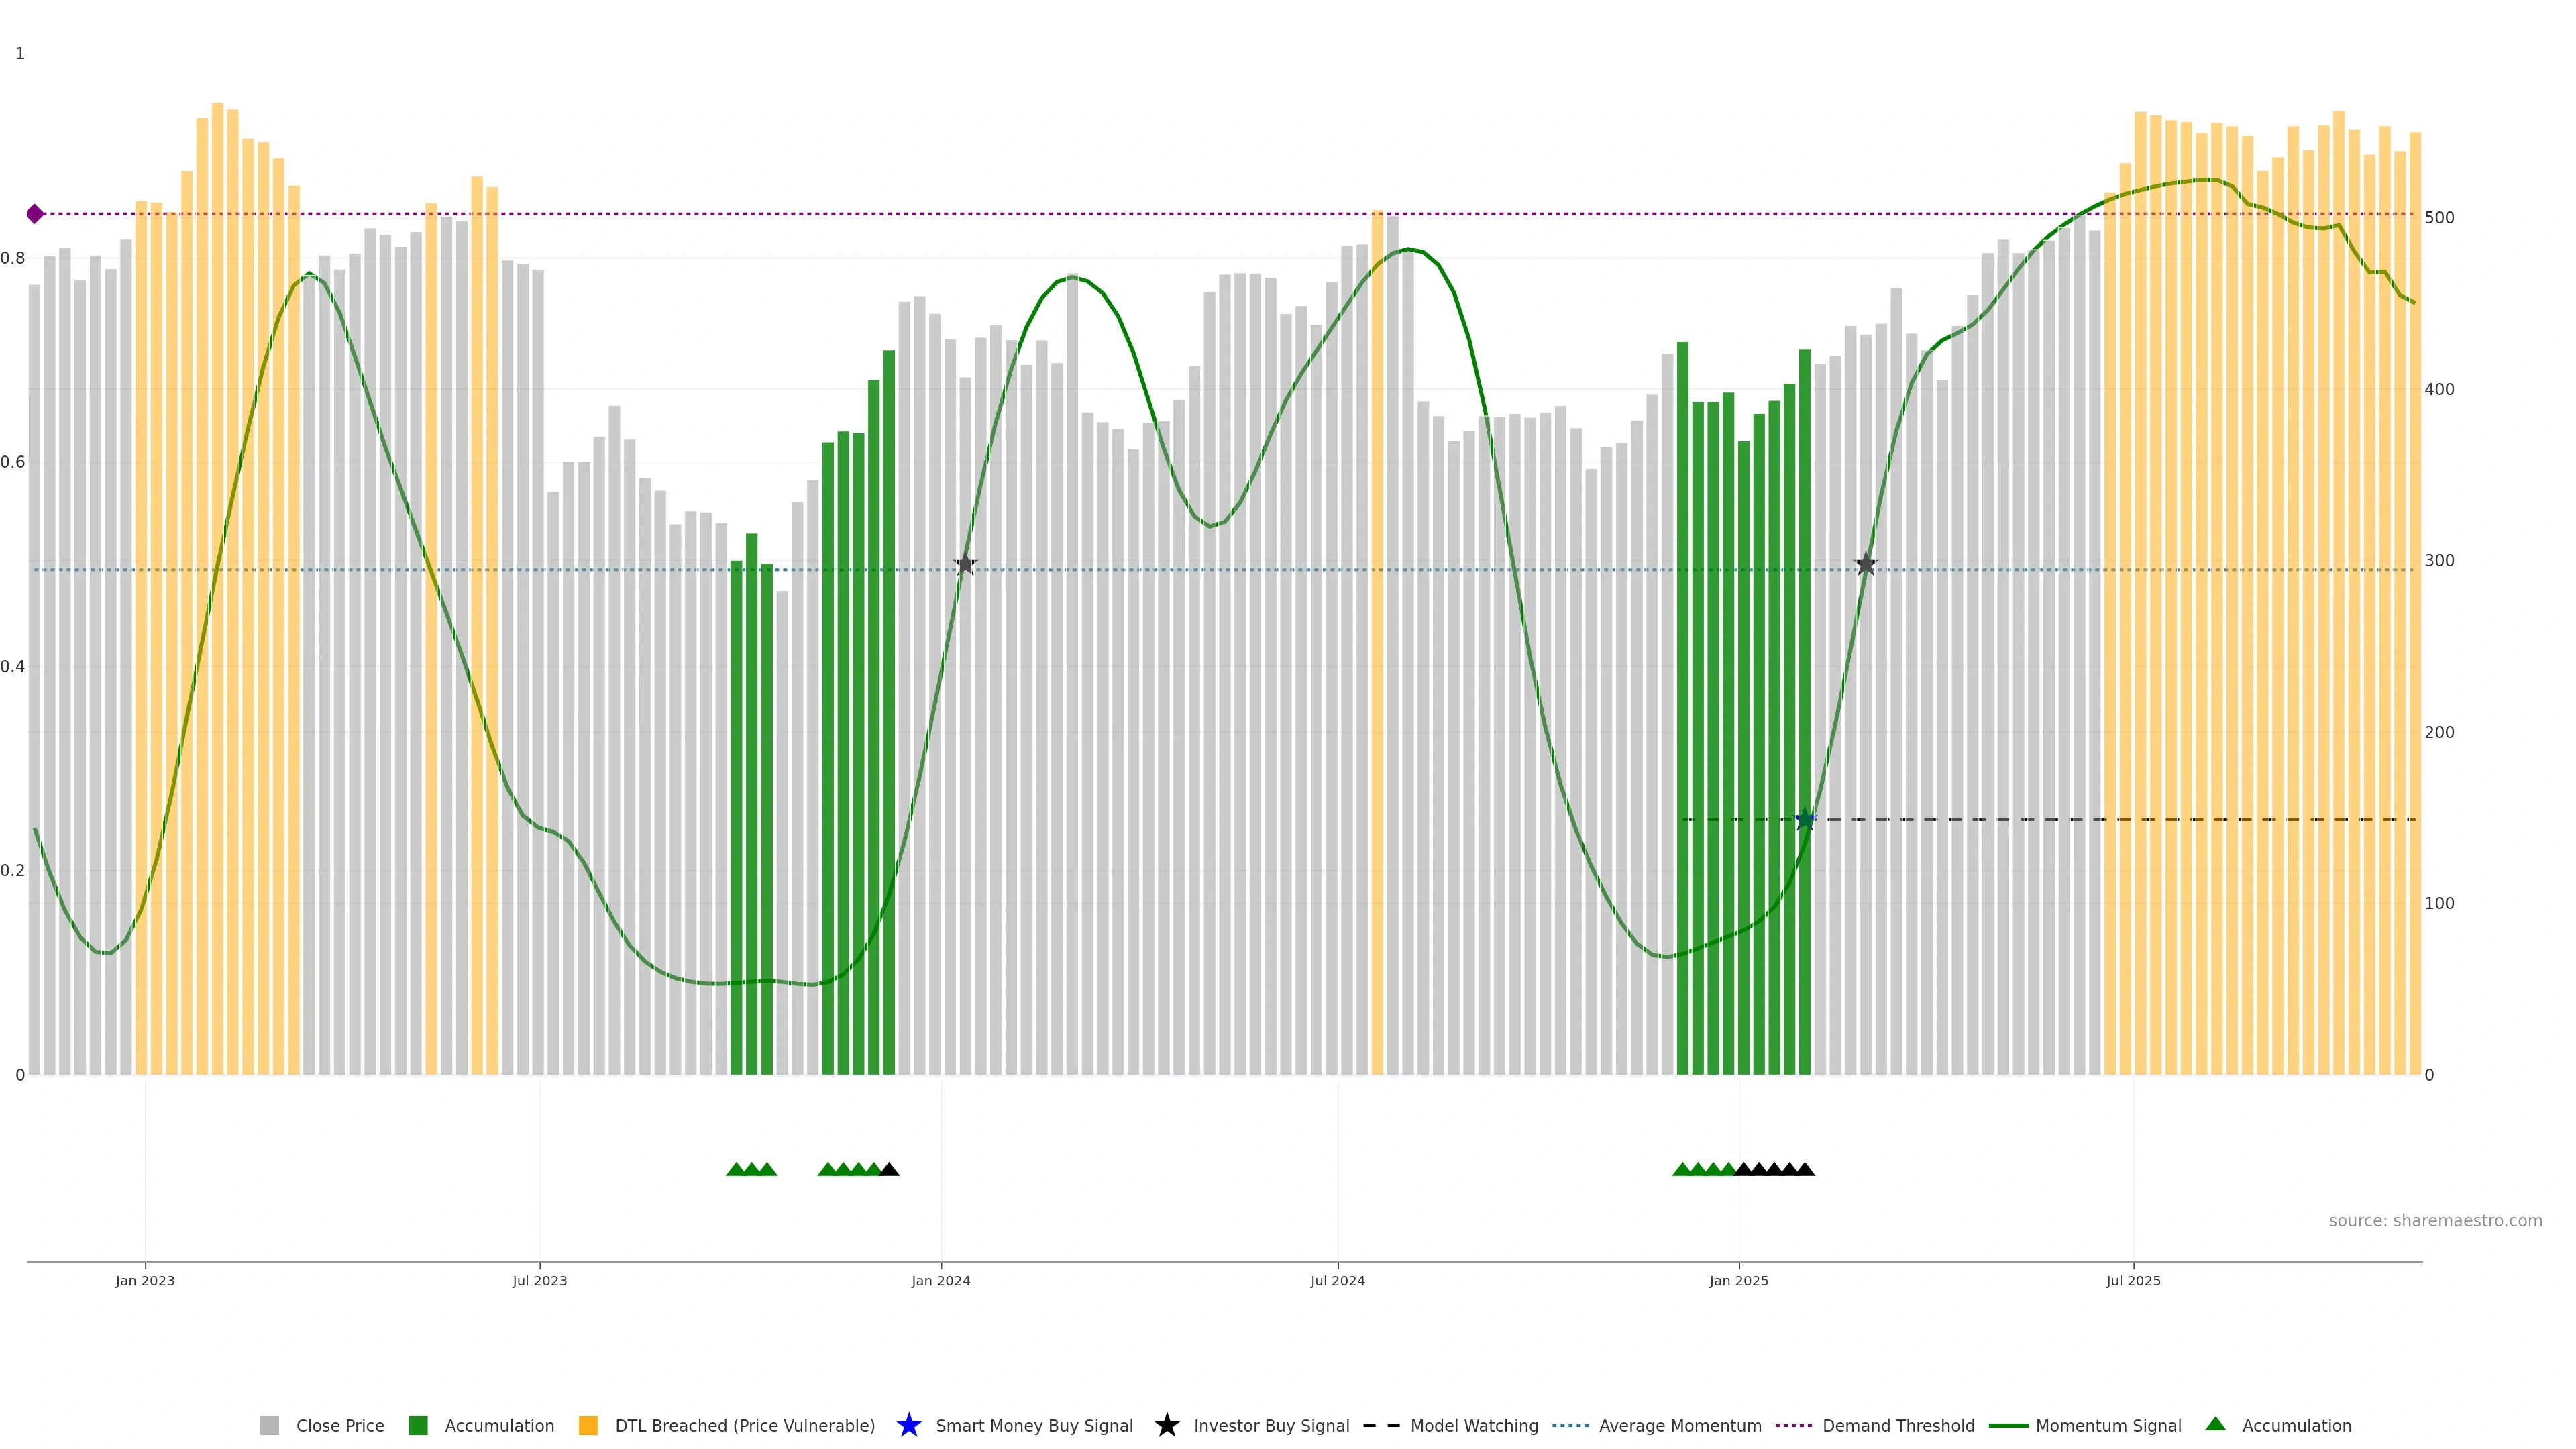
Task: Click the Momentum Signal legend line icon
Action: [2008, 1426]
